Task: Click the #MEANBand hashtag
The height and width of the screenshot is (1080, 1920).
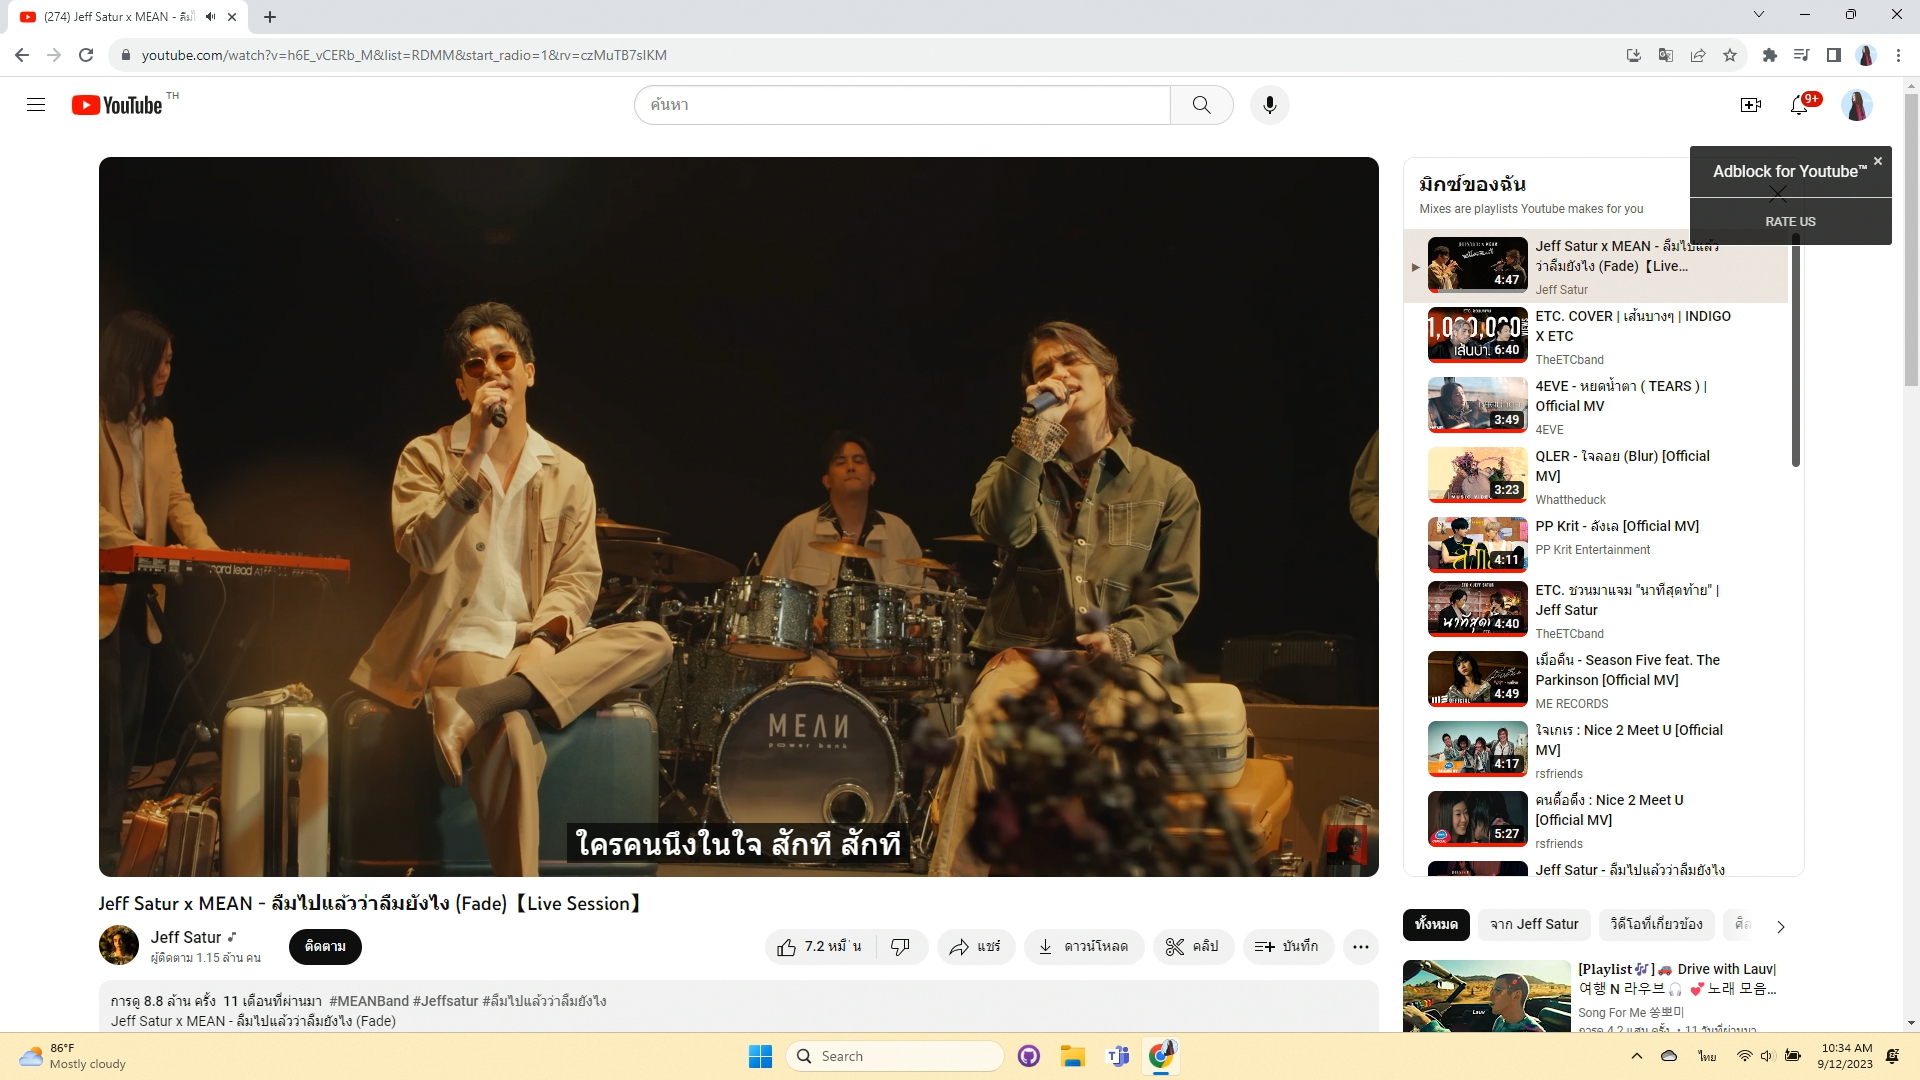Action: 369,1001
